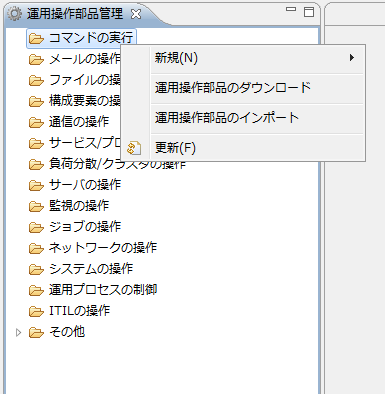The image size is (385, 394).
Task: Click the submenu arrow of 新規(N)
Action: click(x=352, y=58)
